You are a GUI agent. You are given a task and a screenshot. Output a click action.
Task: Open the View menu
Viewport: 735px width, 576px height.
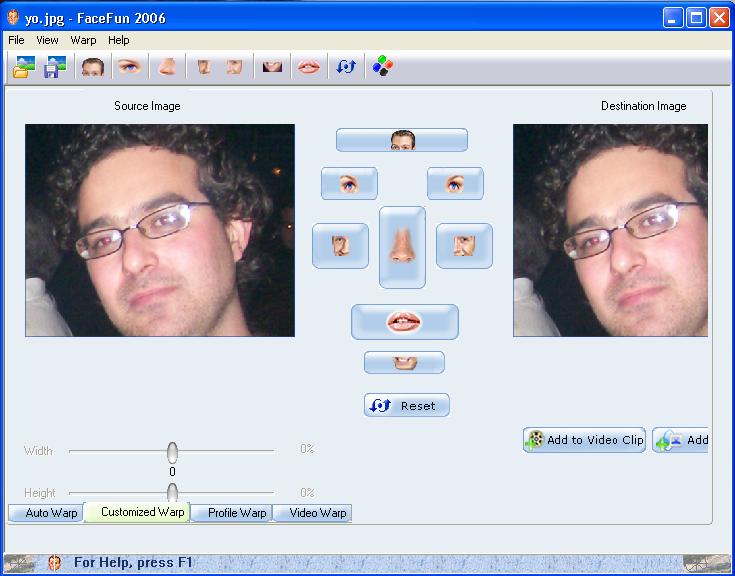click(47, 40)
